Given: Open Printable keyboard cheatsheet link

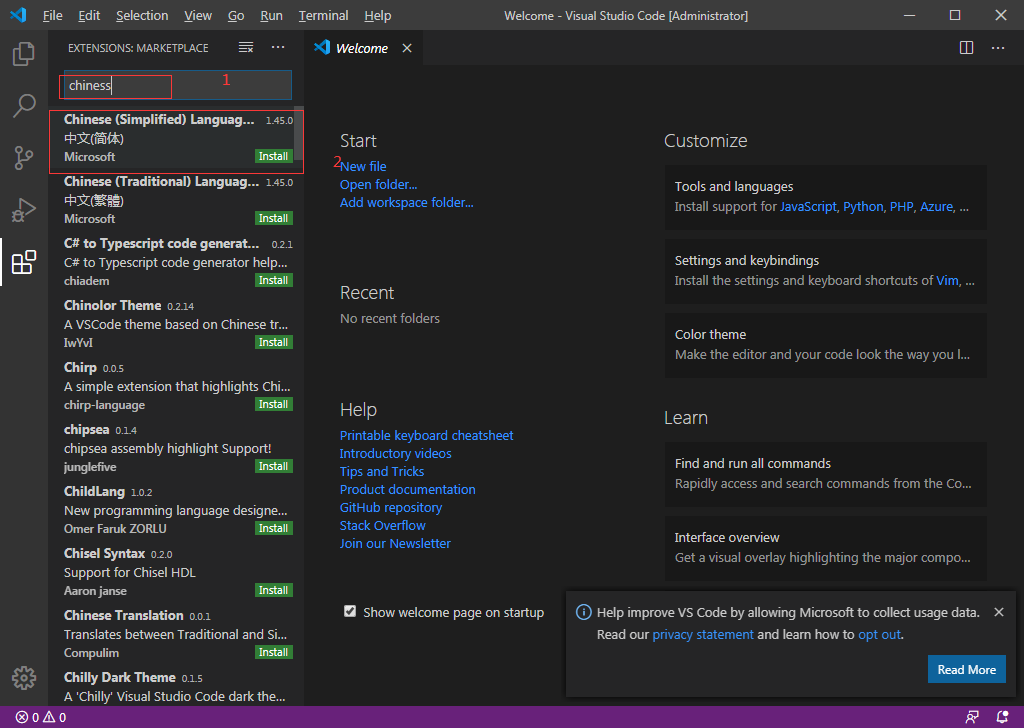Looking at the screenshot, I should (x=426, y=435).
